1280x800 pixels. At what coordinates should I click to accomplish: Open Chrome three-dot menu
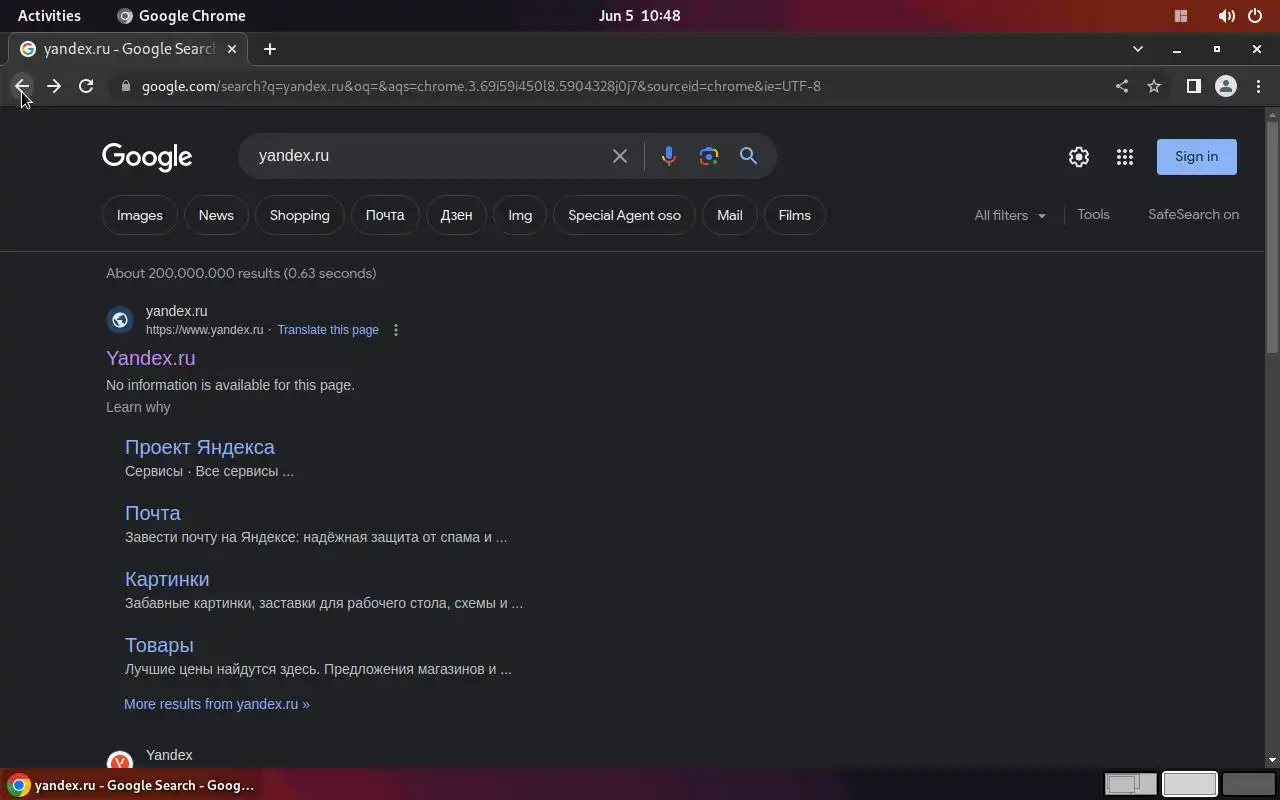(x=1258, y=86)
